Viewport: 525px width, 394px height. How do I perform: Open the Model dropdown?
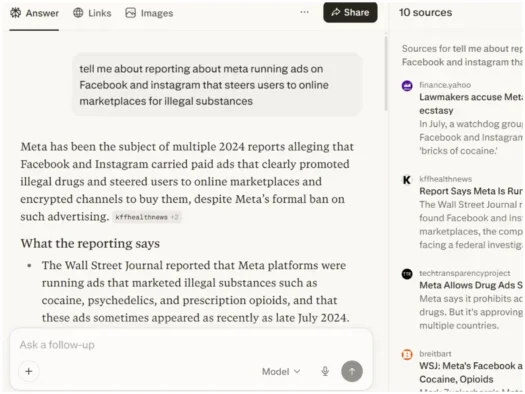point(281,372)
